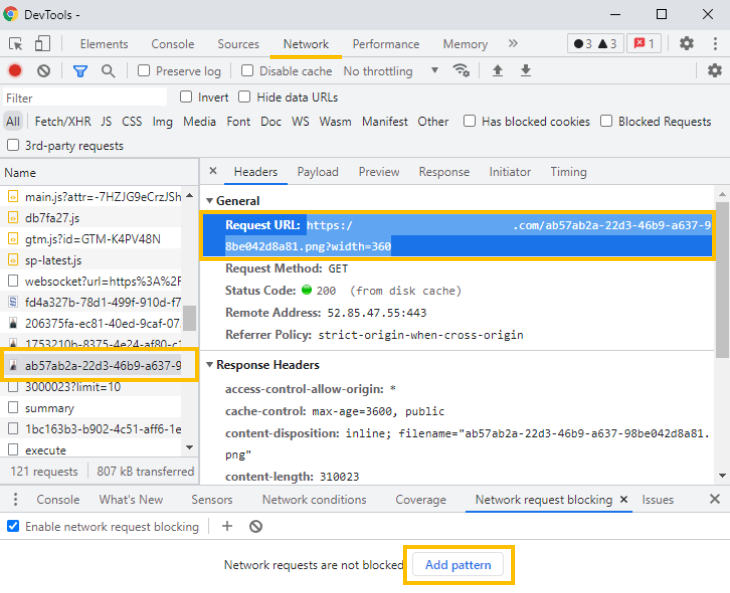
Task: Toggle the network filter funnel icon
Action: coord(80,71)
